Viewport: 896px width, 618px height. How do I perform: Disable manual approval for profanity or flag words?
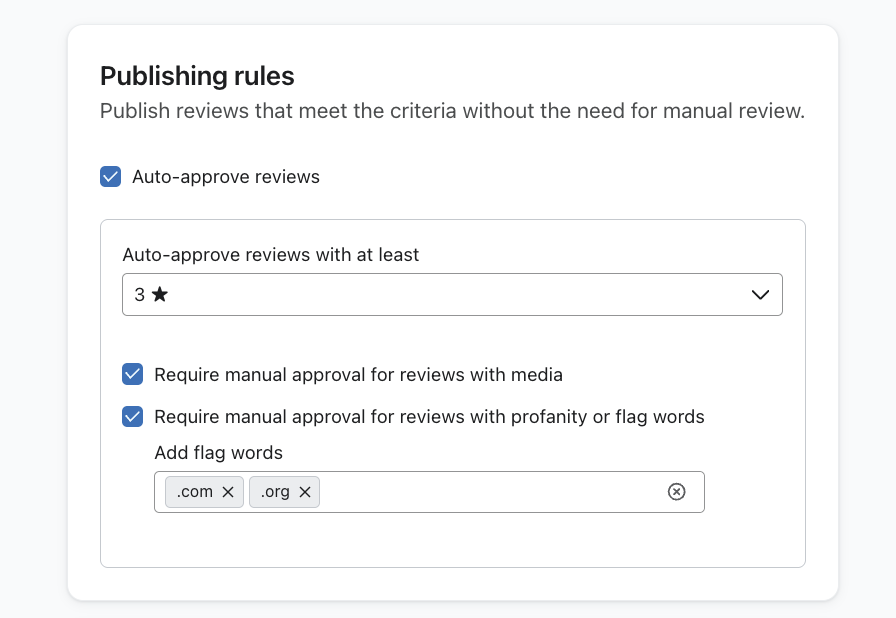133,417
